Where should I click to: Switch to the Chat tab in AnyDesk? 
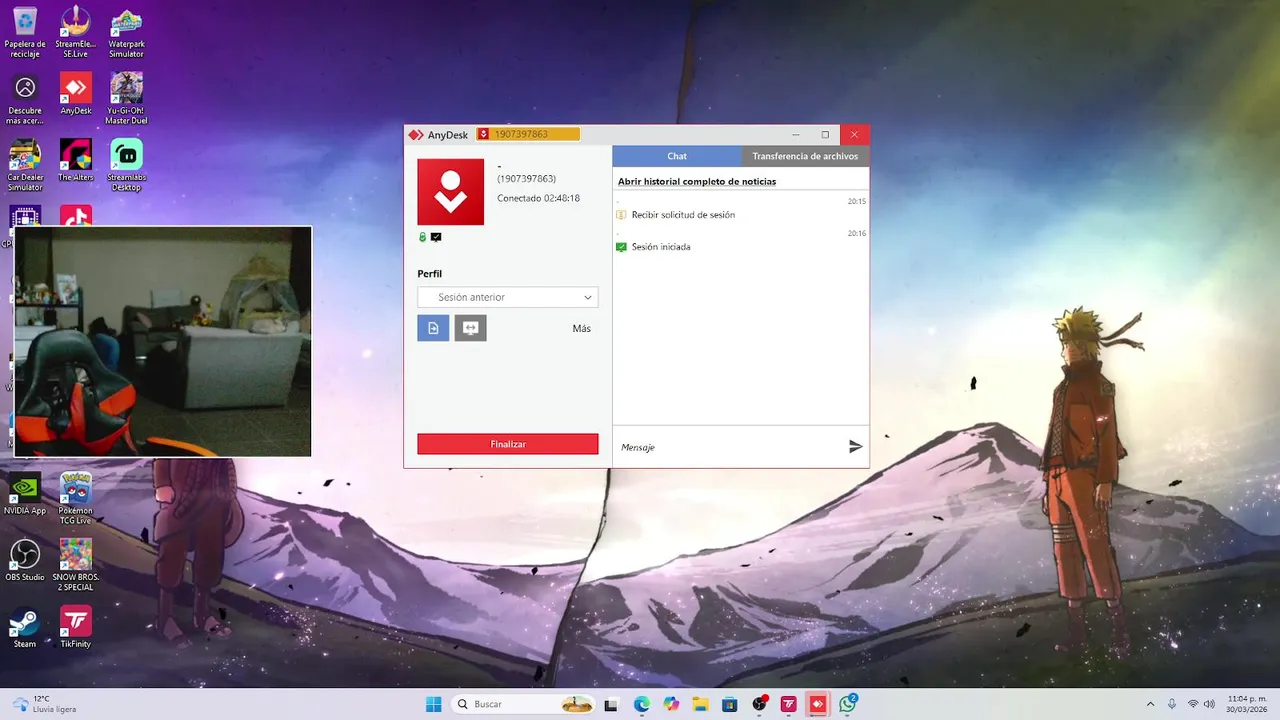pyautogui.click(x=677, y=156)
